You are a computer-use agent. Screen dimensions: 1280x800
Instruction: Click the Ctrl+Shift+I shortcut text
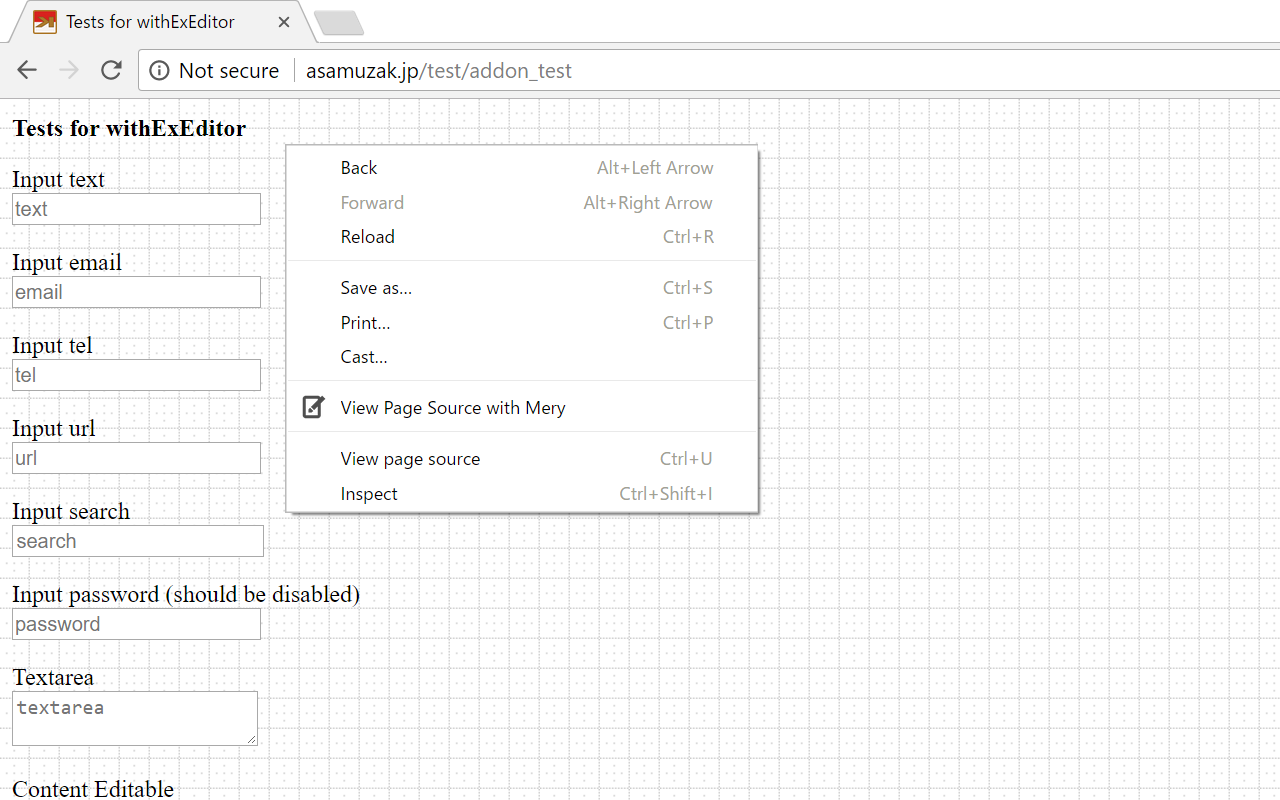[x=666, y=494]
